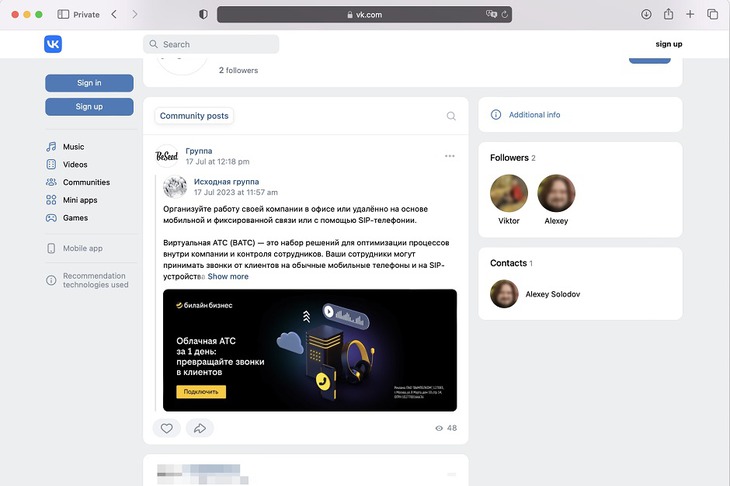The height and width of the screenshot is (486, 730).
Task: Toggle the Safari sidebar
Action: tap(63, 14)
